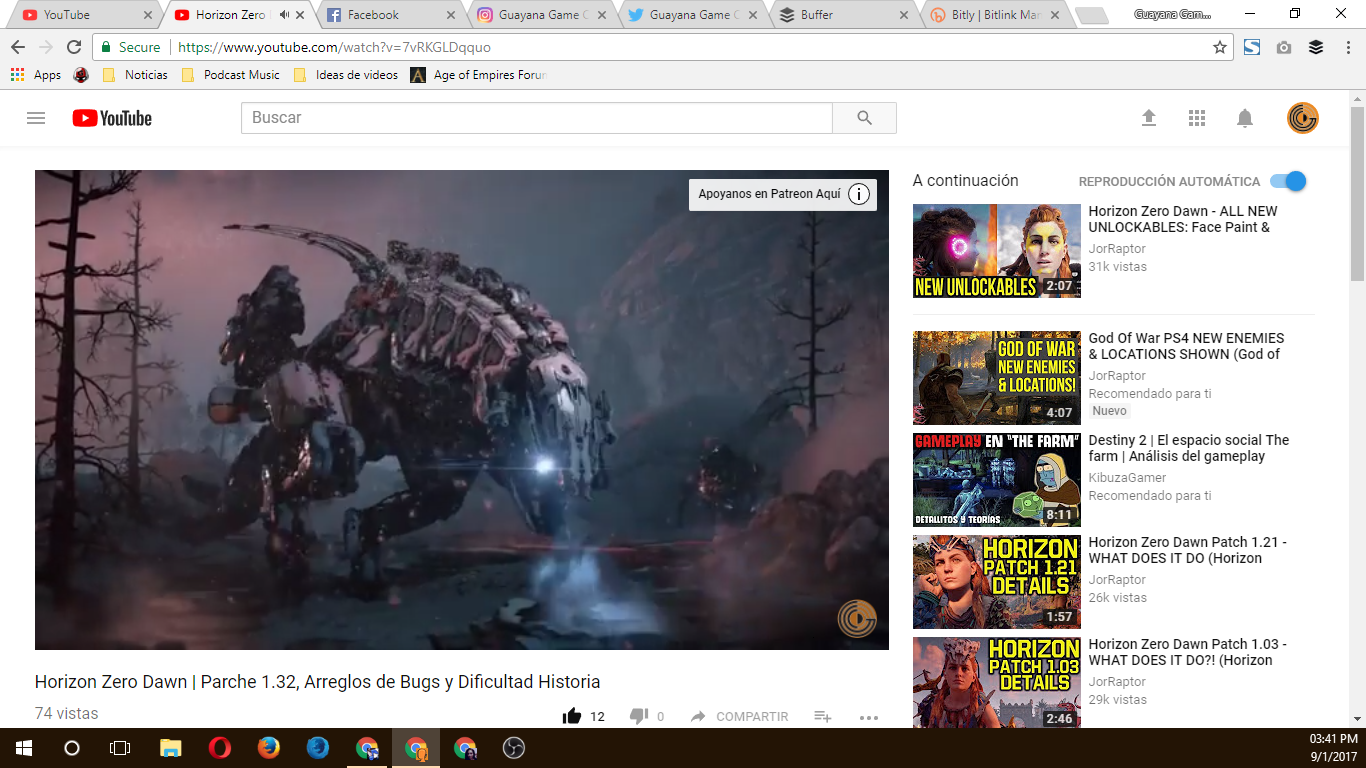Open Age of Empires Forum bookmark
The width and height of the screenshot is (1366, 768).
click(x=479, y=75)
